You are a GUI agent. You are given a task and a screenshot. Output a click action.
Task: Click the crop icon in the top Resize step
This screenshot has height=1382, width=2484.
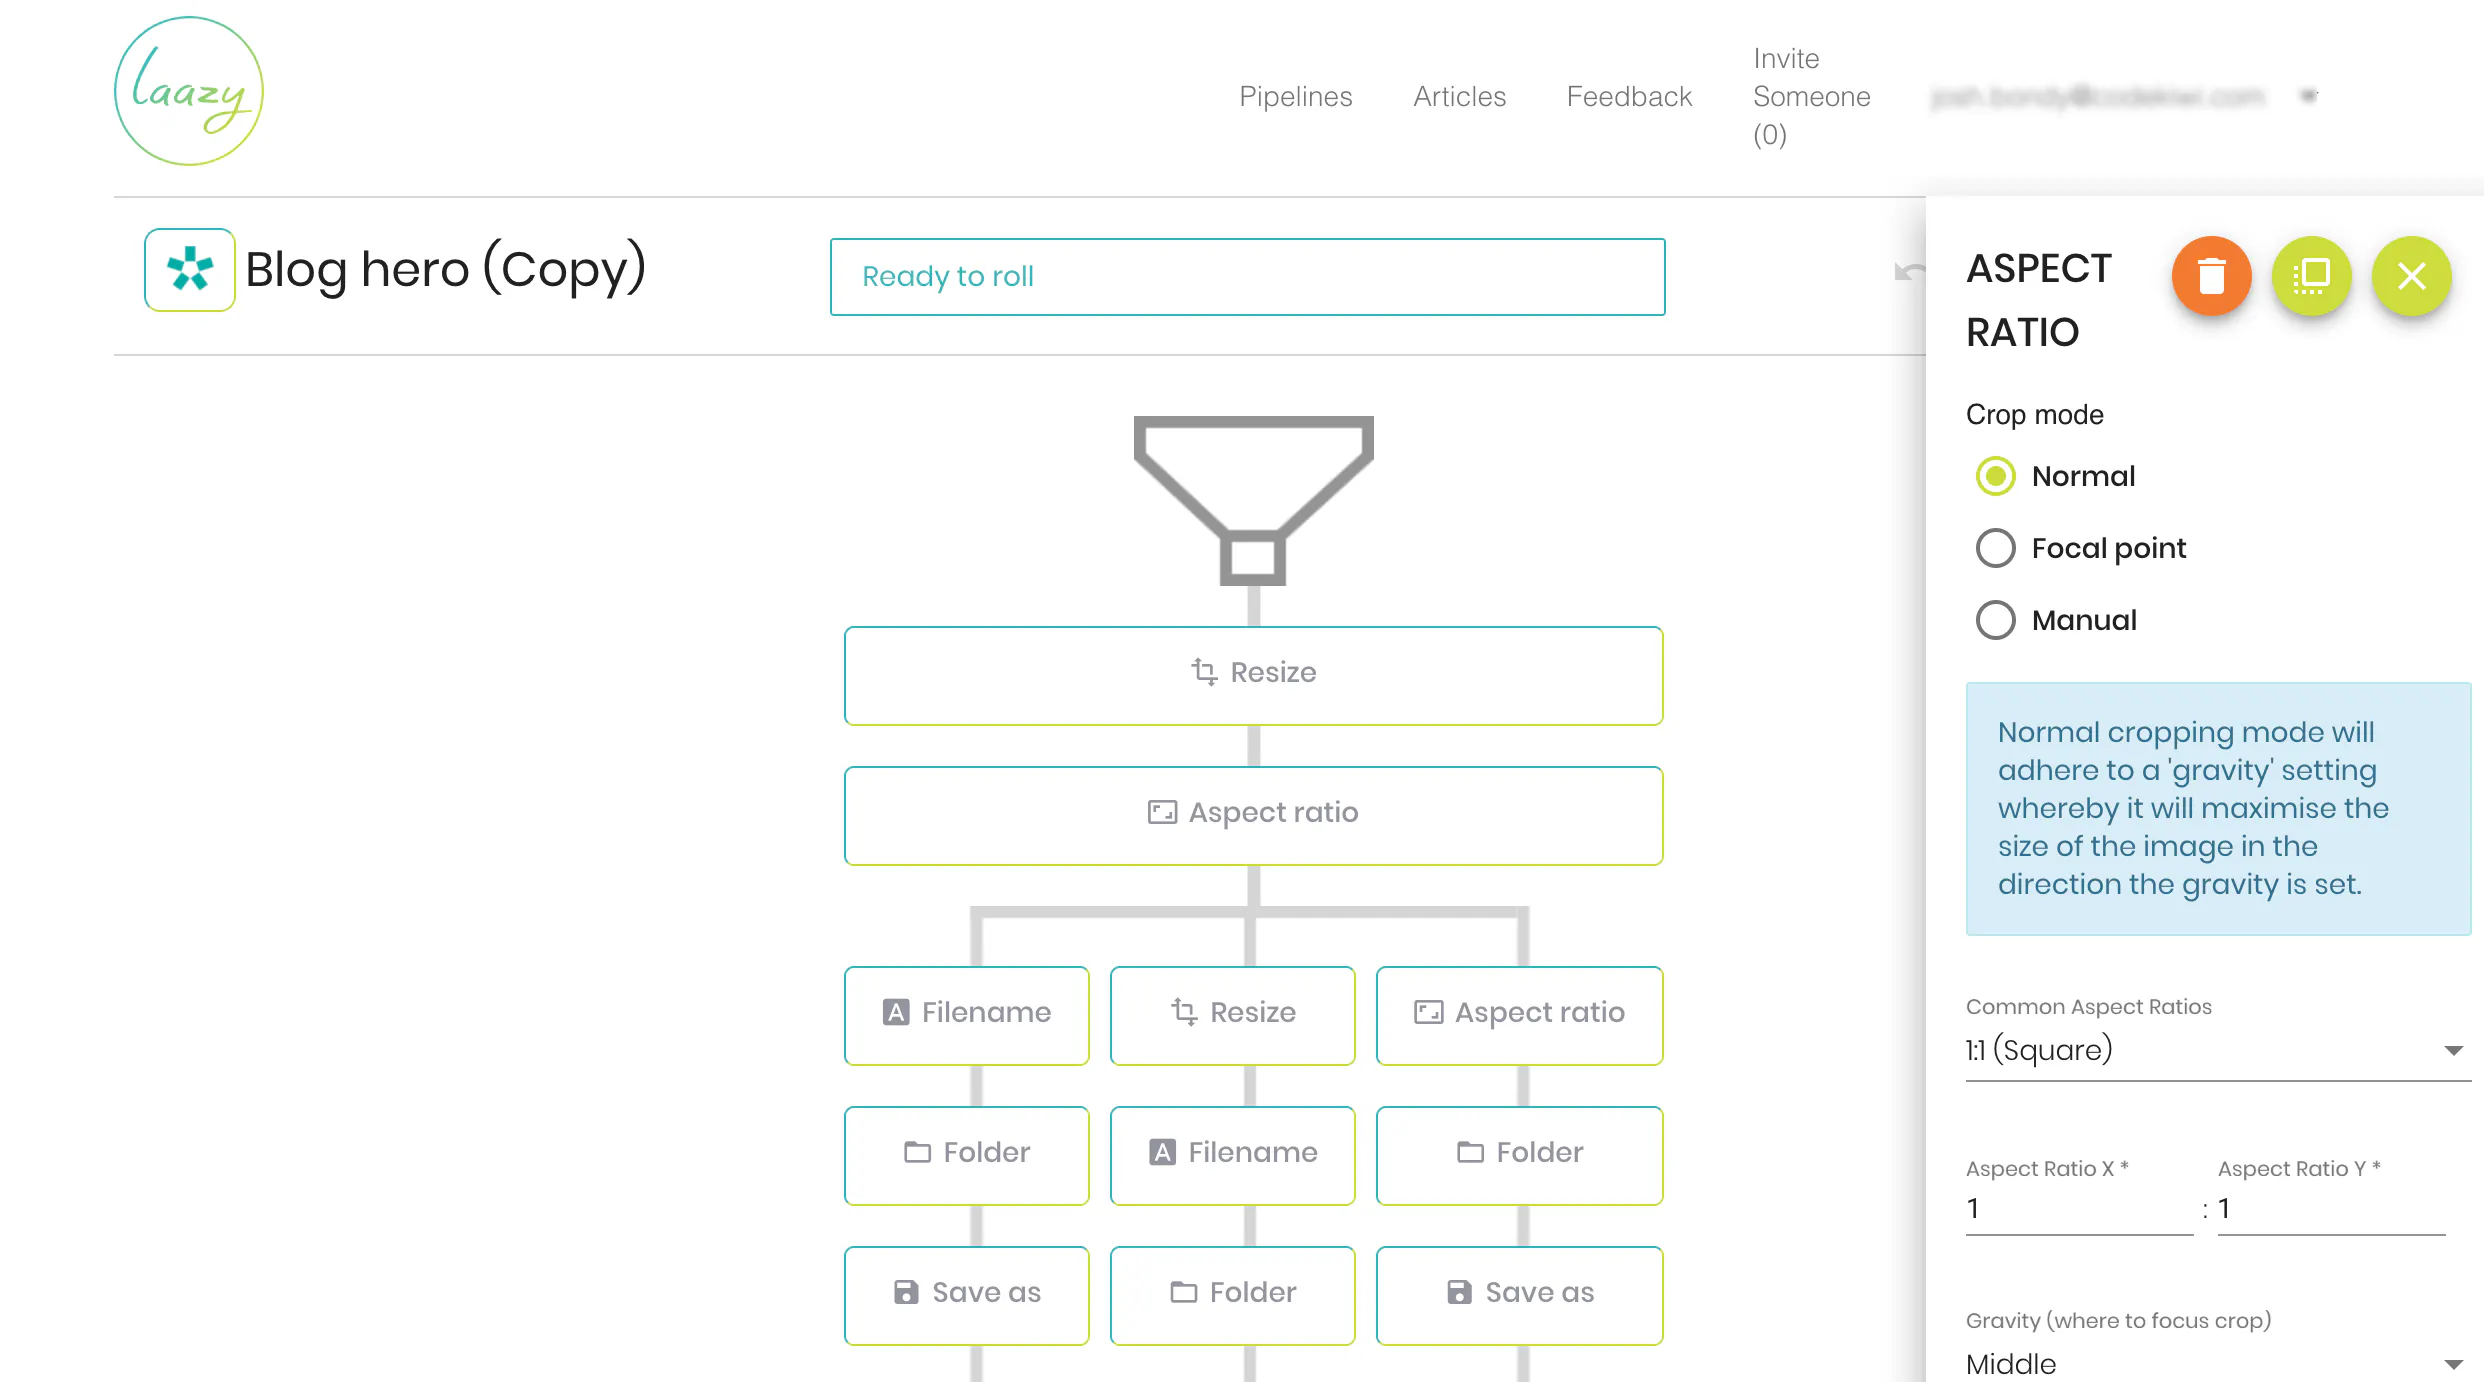tap(1204, 672)
